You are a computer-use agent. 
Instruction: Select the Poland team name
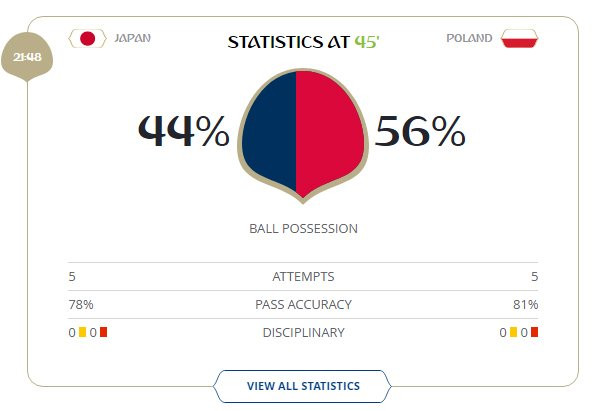pyautogui.click(x=469, y=39)
